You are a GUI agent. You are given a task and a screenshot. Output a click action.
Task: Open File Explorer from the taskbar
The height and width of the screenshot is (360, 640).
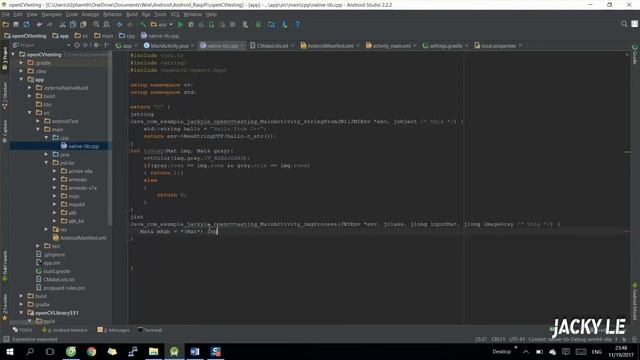coord(153,351)
